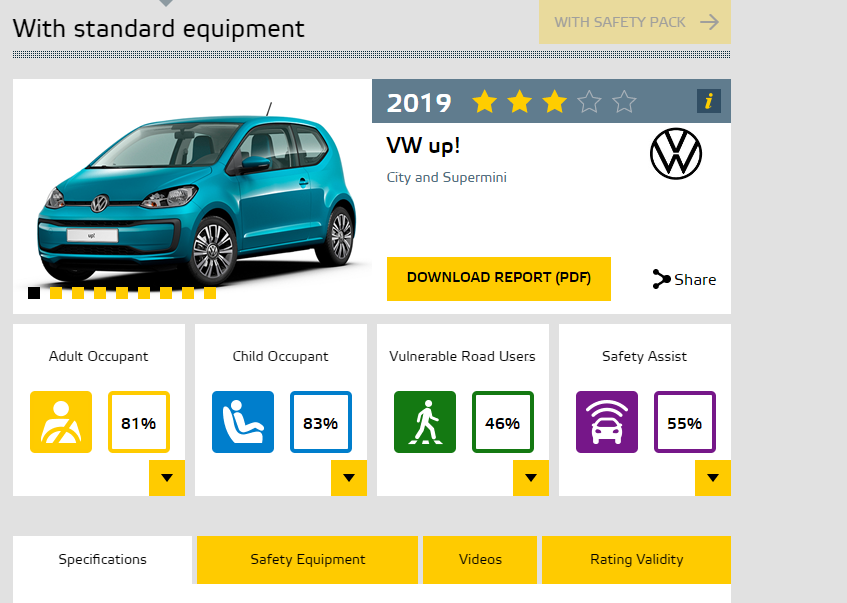Click the Share link
847x603 pixels.
[x=684, y=279]
